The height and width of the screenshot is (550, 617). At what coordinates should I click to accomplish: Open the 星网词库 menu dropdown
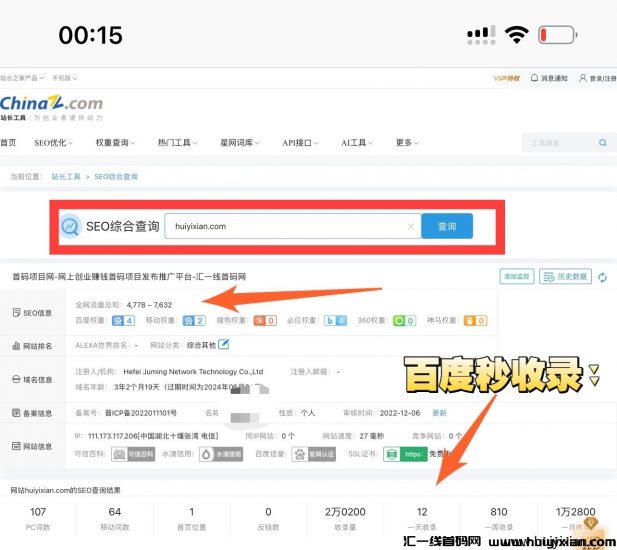(239, 143)
